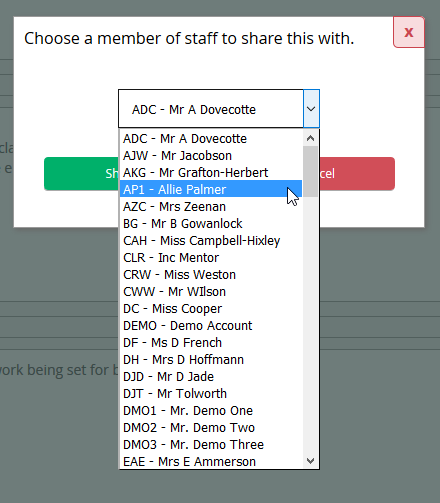Choose EAE - Mrs E Ammerson
Viewport: 440px width, 503px height.
pyautogui.click(x=211, y=461)
